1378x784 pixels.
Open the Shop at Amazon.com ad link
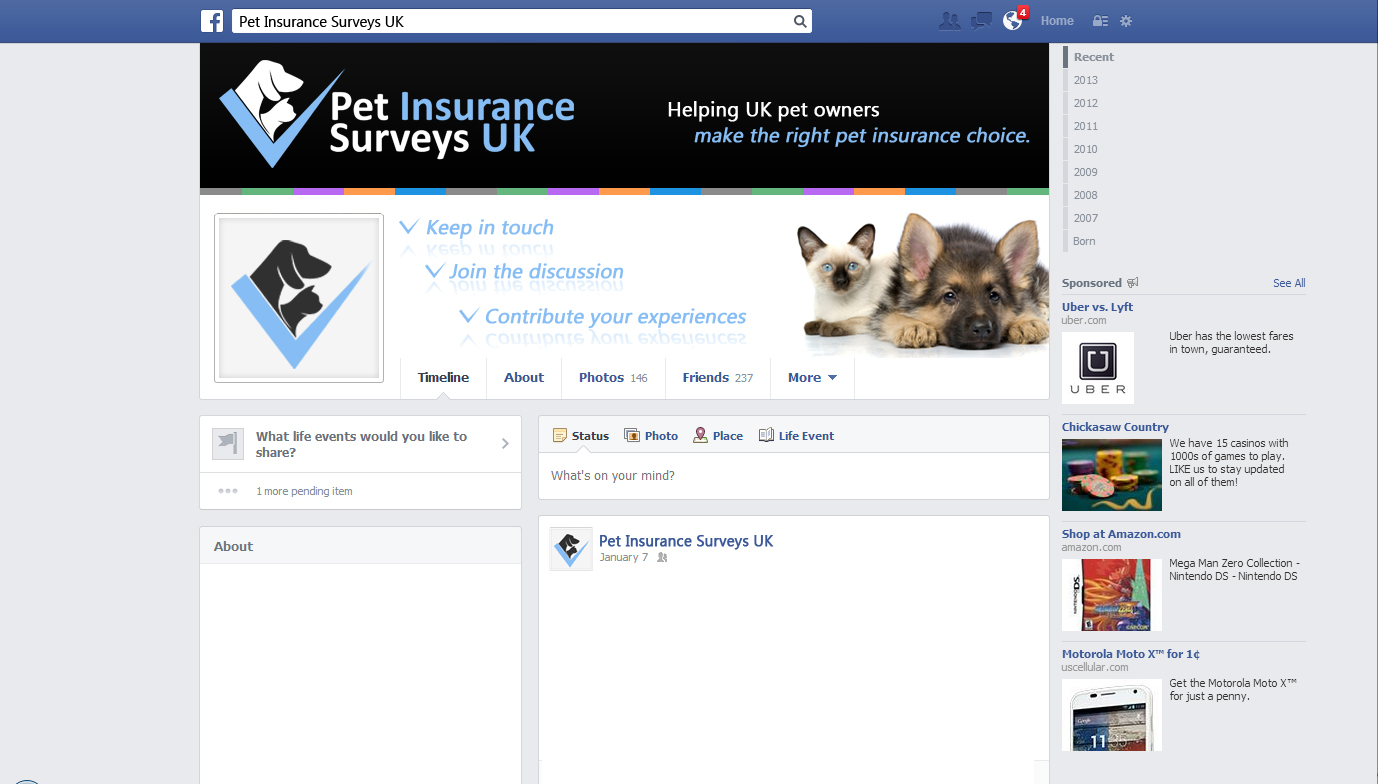1121,534
